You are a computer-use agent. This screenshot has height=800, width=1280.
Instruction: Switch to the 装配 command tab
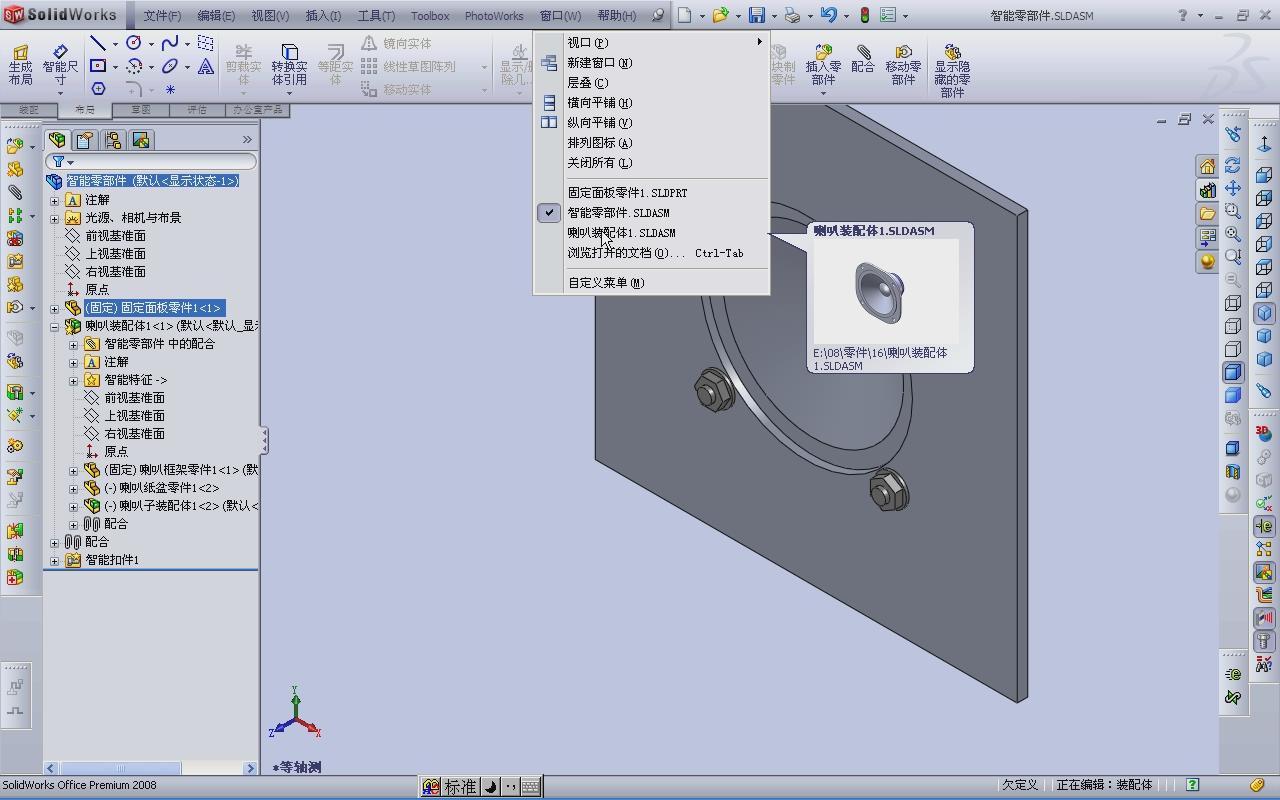point(28,110)
